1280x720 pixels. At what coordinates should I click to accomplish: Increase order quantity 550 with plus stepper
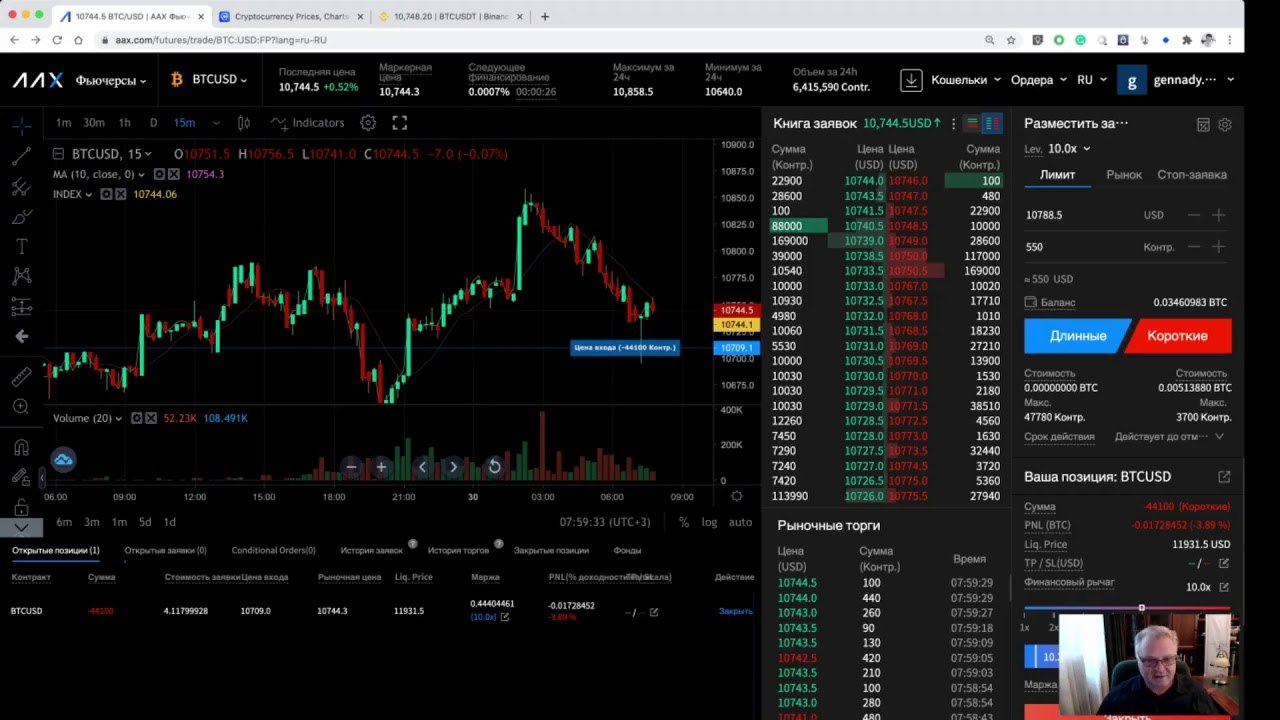(x=1218, y=247)
